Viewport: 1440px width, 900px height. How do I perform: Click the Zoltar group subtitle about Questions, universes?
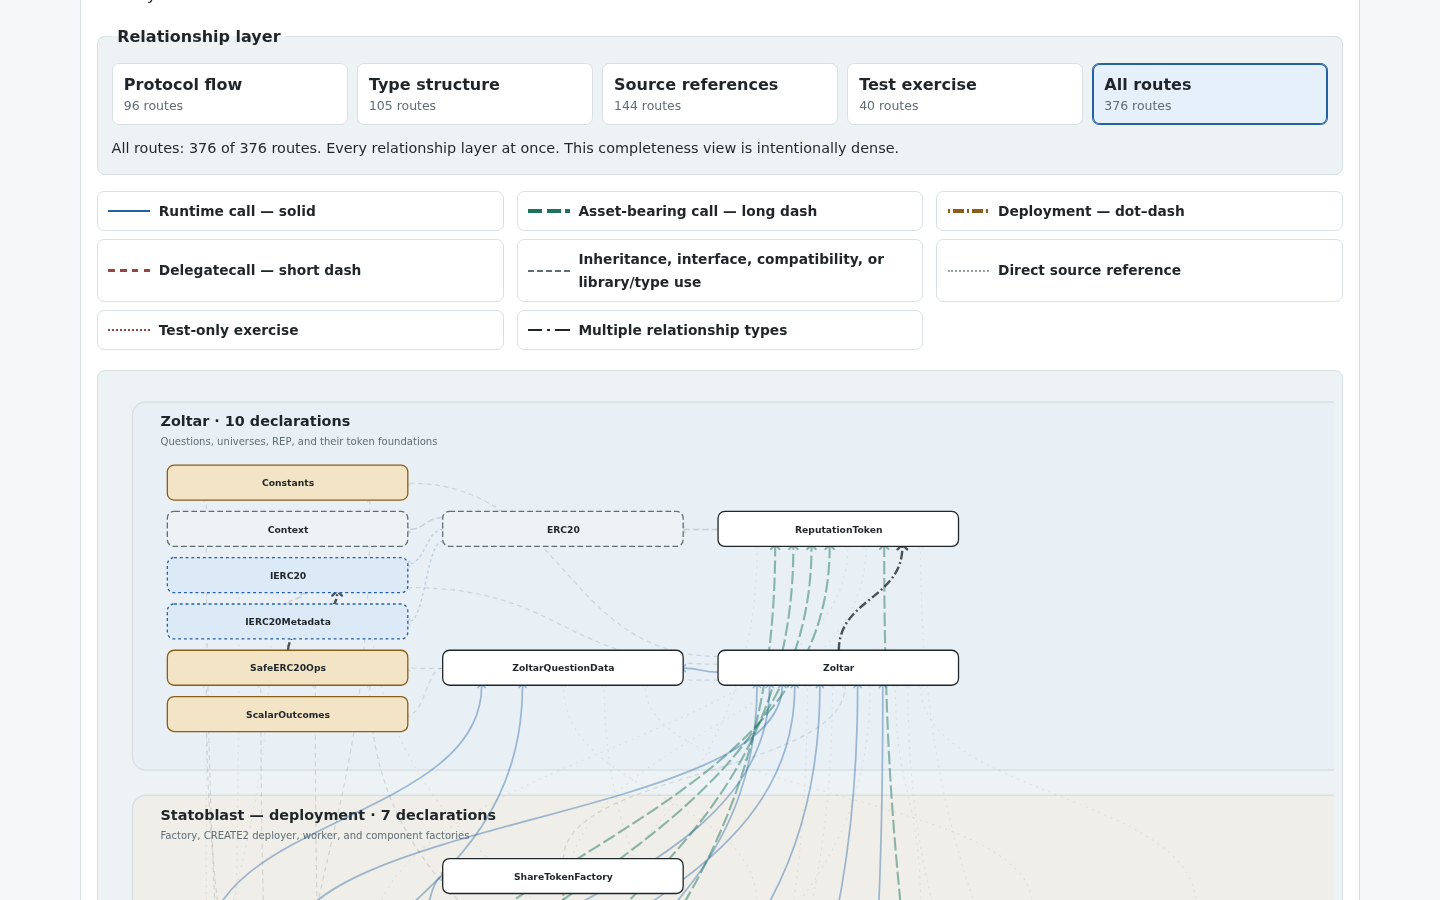[x=299, y=441]
